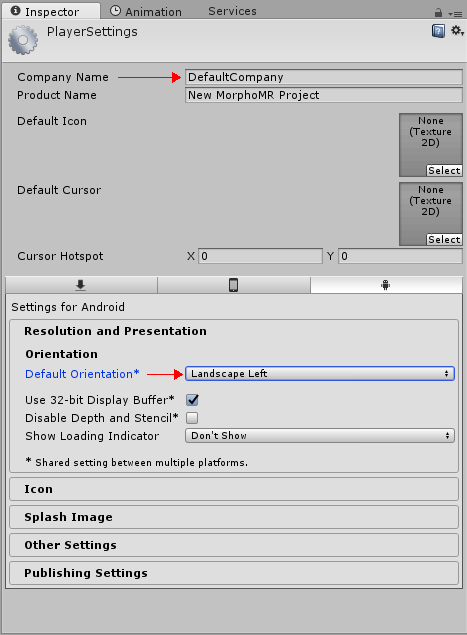This screenshot has height=635, width=467.
Task: Select the standalone download platform tab icon
Action: tap(81, 285)
